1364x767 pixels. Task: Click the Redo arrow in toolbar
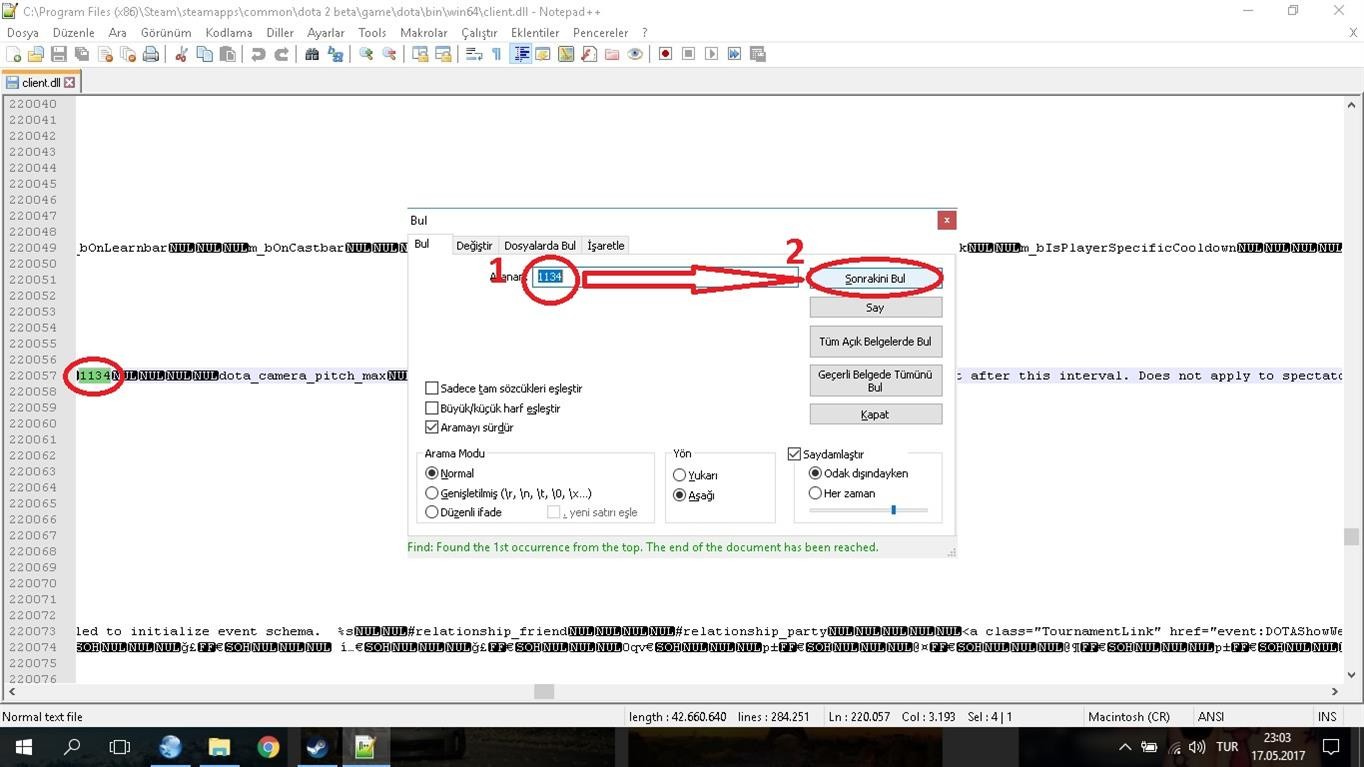pyautogui.click(x=281, y=54)
